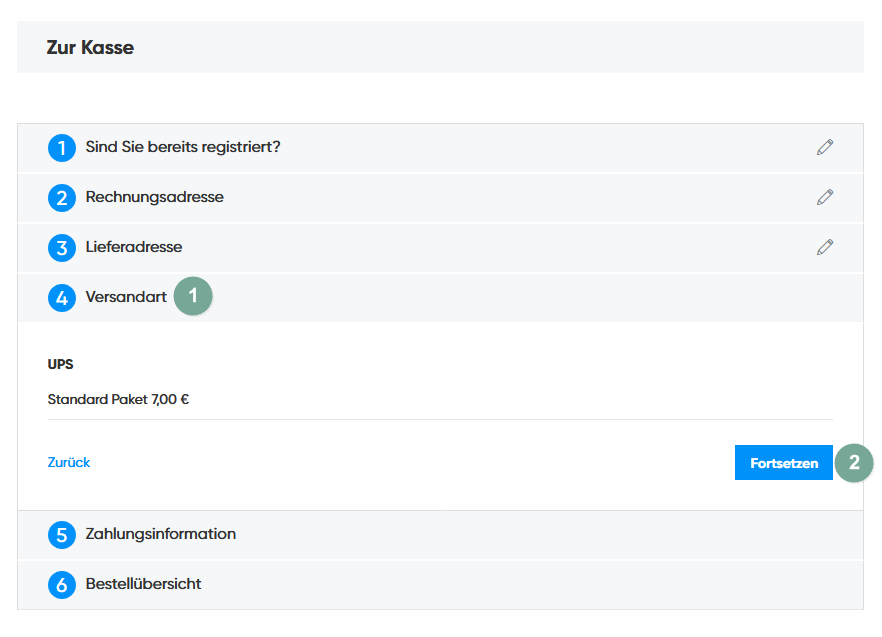Expand the Lieferadresse section title
882x637 pixels.
[134, 246]
